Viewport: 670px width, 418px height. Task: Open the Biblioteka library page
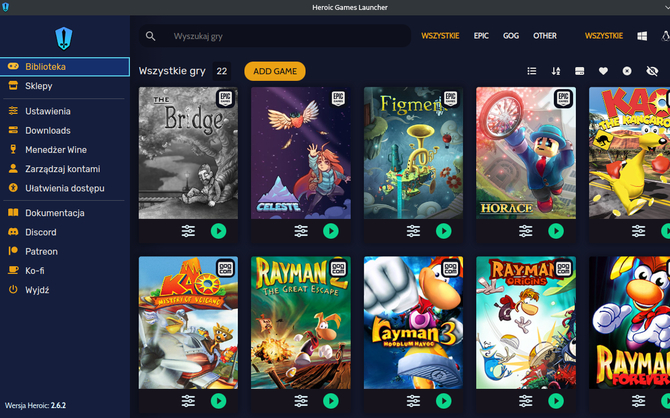[65, 67]
